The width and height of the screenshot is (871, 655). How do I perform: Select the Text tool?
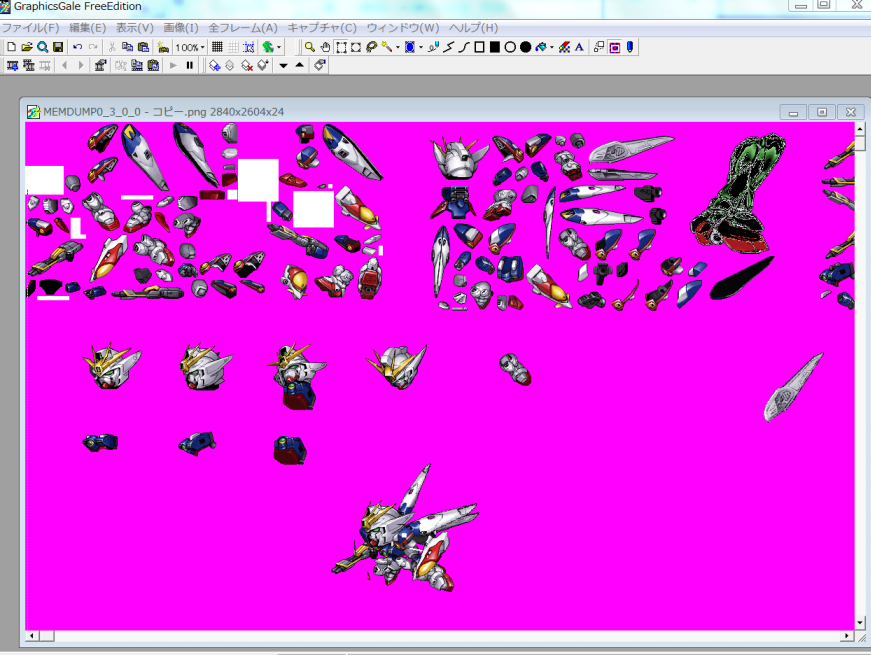click(579, 47)
